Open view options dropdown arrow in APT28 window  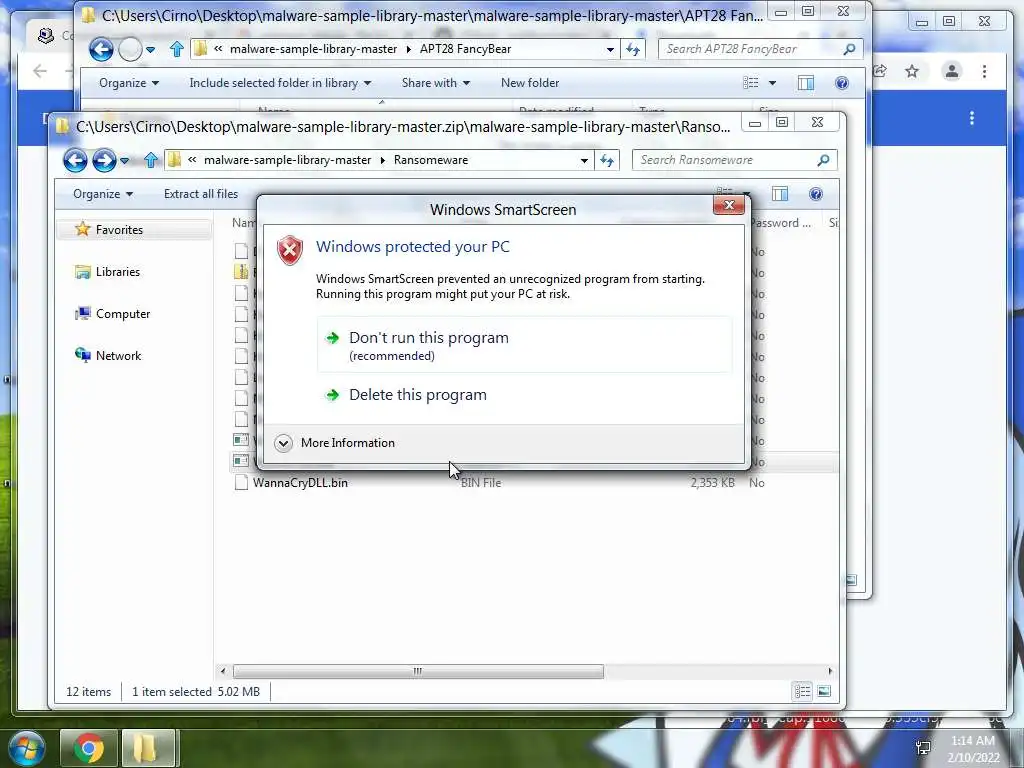tap(773, 83)
